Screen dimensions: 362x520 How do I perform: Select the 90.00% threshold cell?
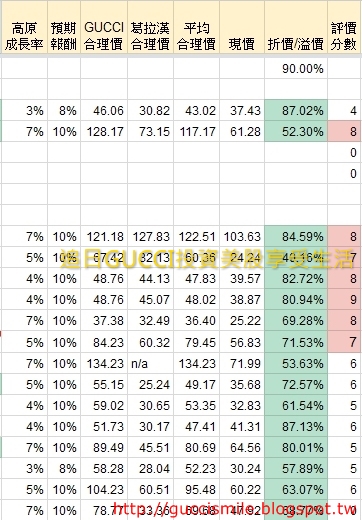pyautogui.click(x=296, y=68)
